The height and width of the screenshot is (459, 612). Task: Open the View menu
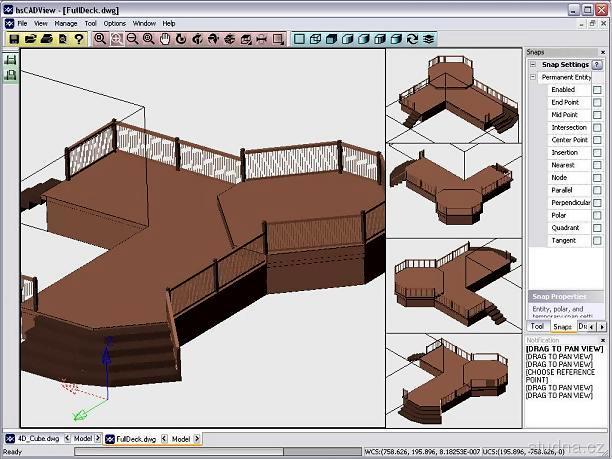pyautogui.click(x=41, y=23)
